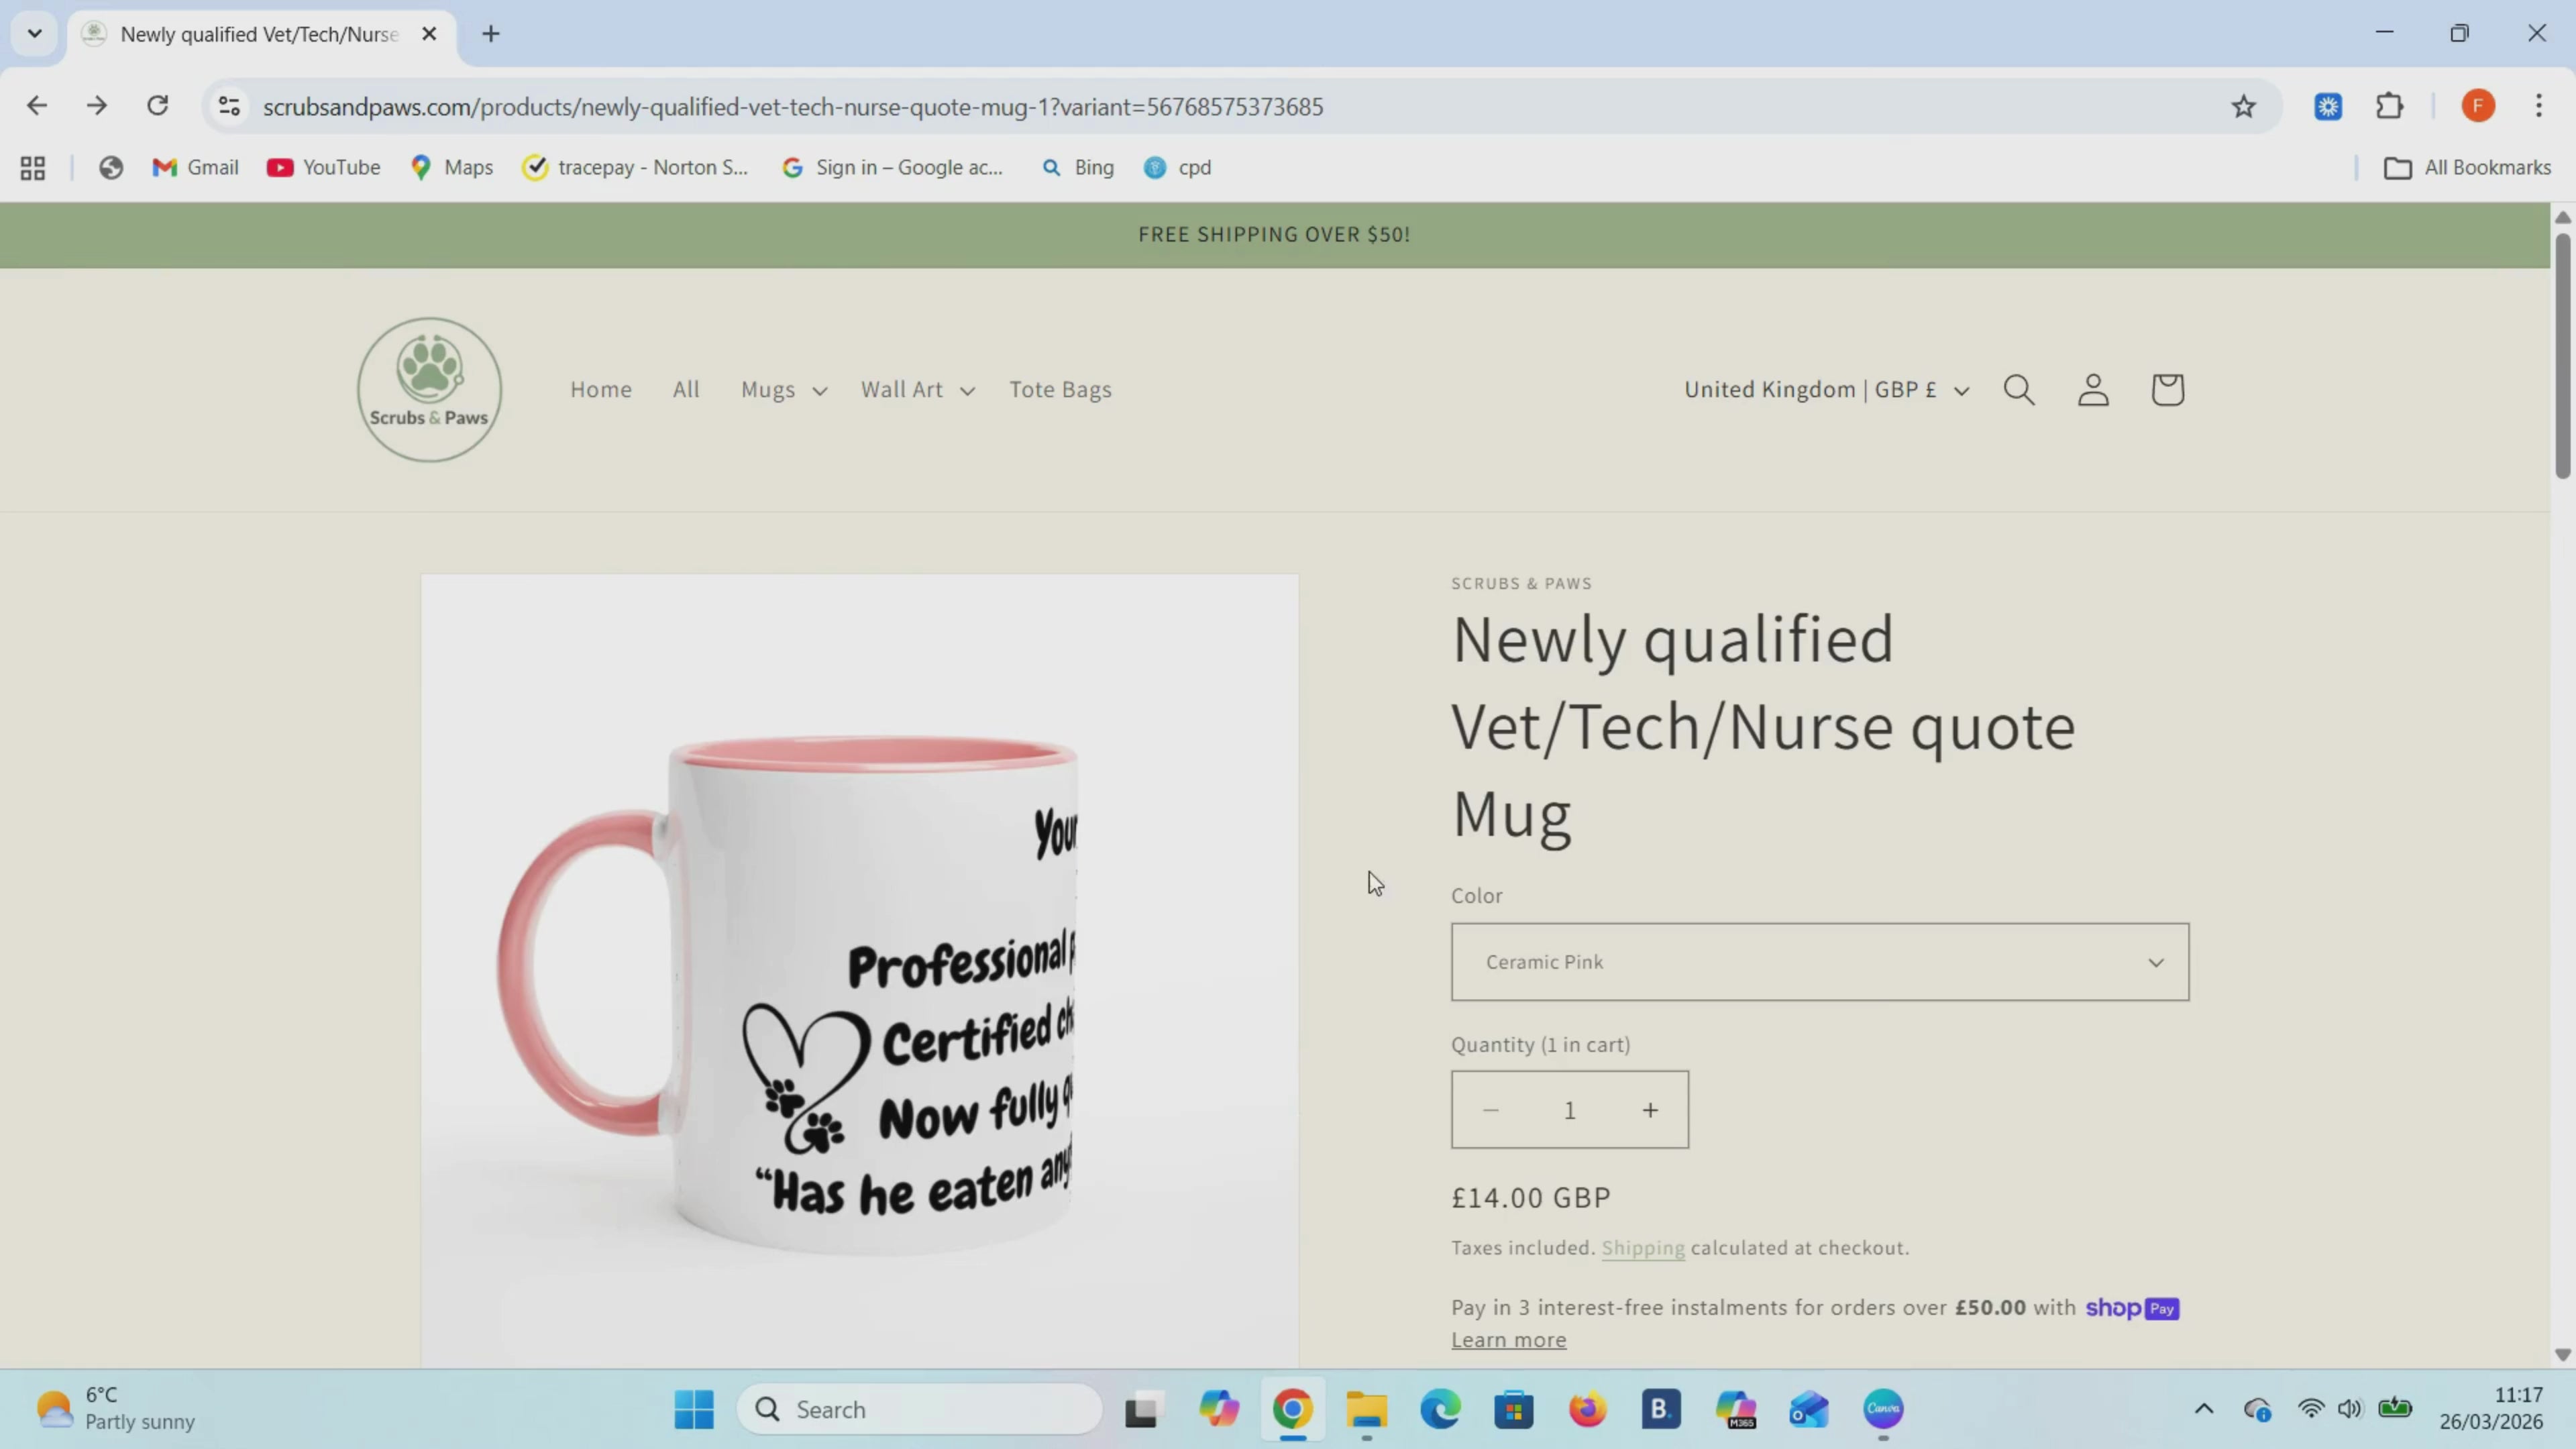Image resolution: width=2576 pixels, height=1449 pixels.
Task: Open the cpd bookmark
Action: point(1178,168)
